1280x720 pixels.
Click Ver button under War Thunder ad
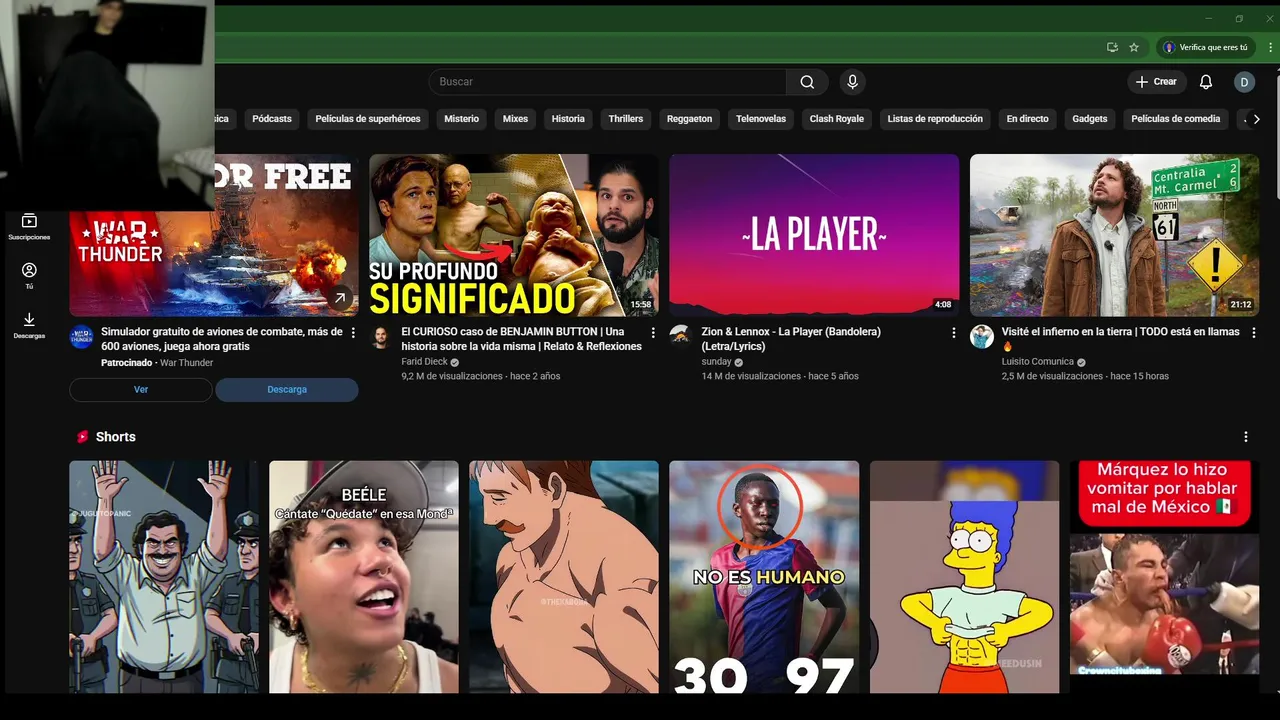pos(141,390)
